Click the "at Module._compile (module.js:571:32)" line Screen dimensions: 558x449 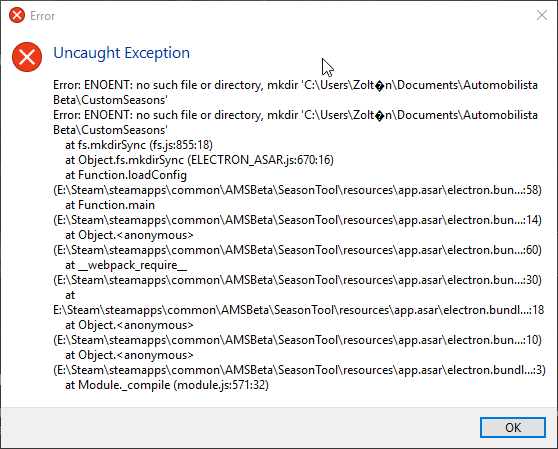pyautogui.click(x=167, y=385)
